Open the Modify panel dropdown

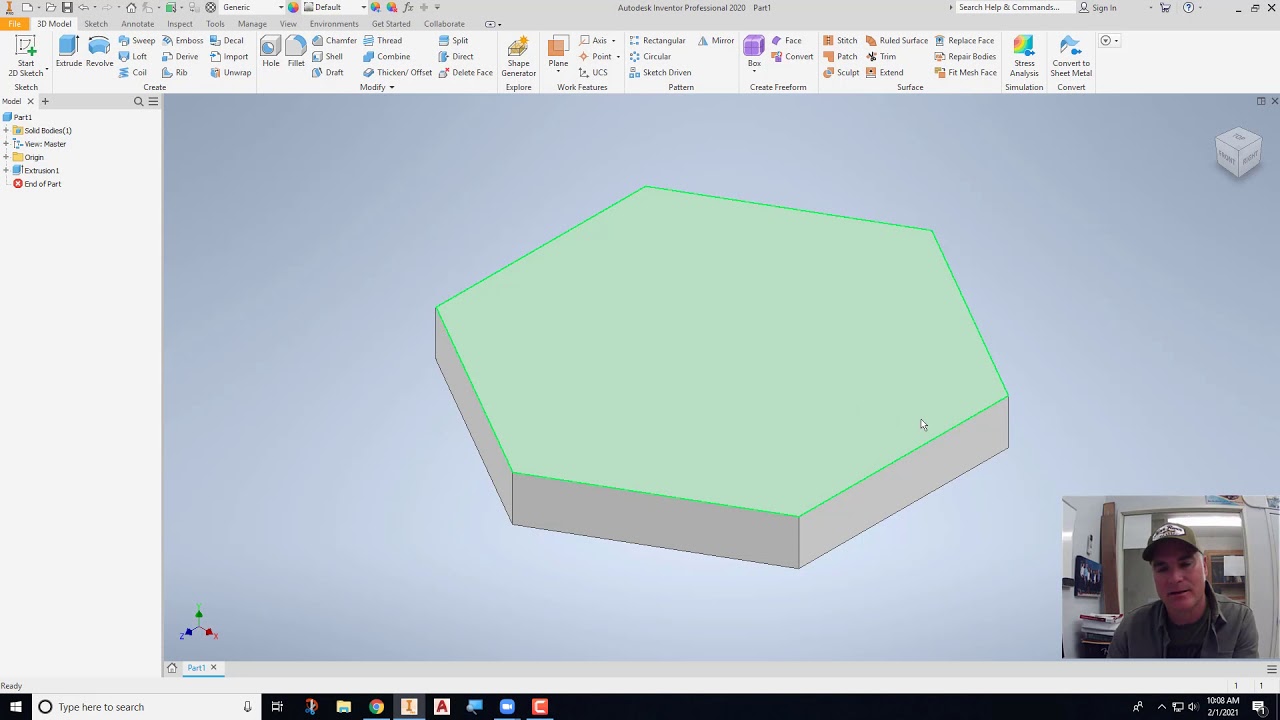[x=377, y=87]
